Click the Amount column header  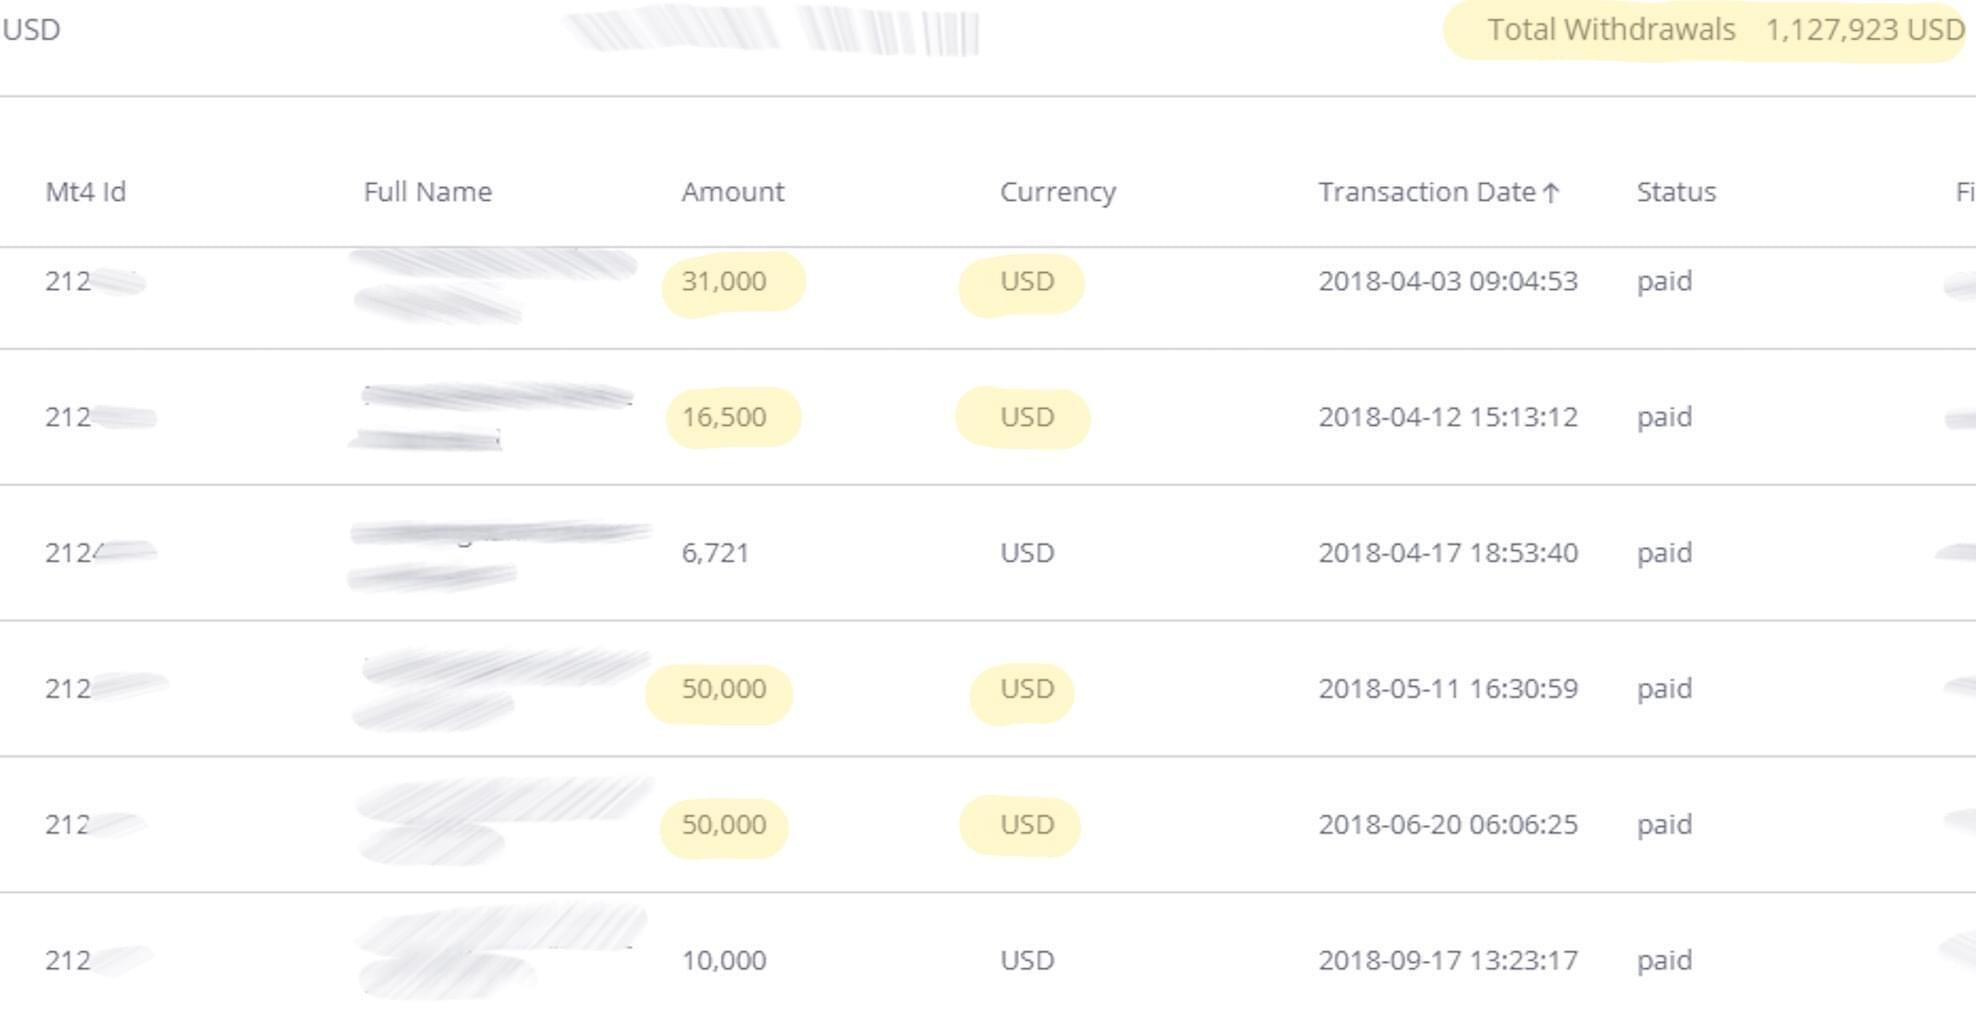[732, 192]
